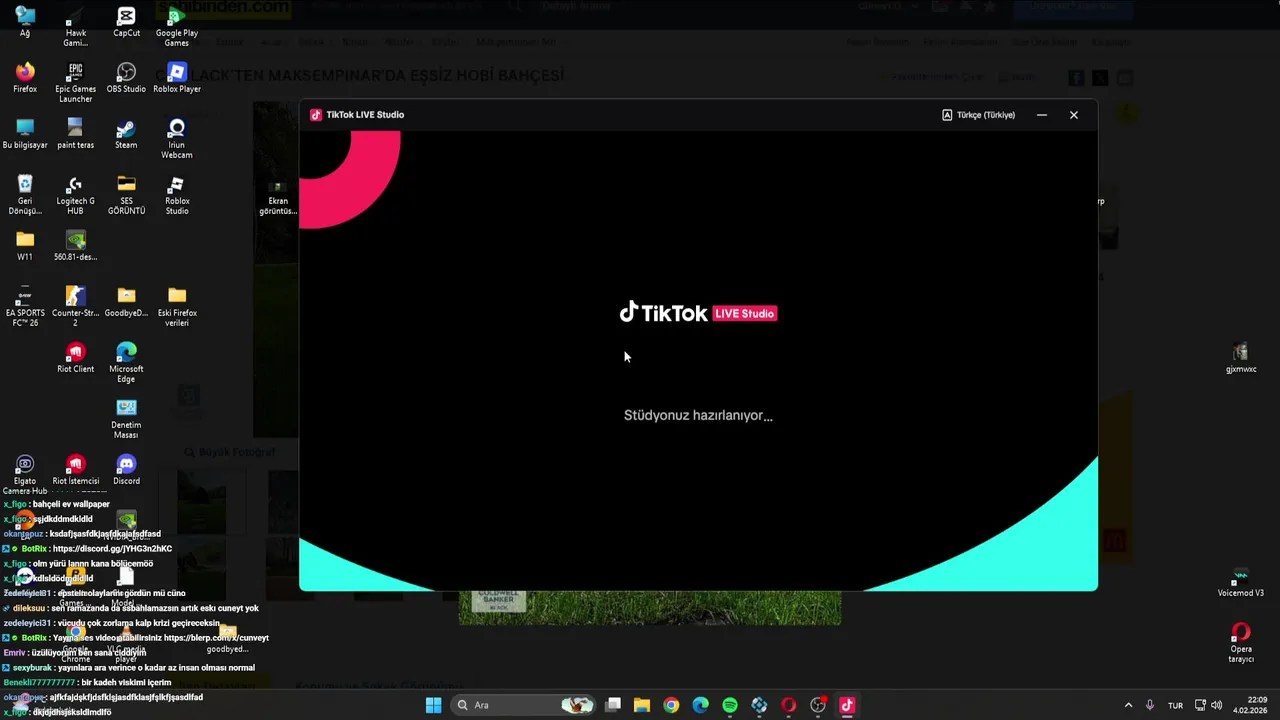Click the TikTok LIVE Studio taskbar icon

click(x=847, y=705)
